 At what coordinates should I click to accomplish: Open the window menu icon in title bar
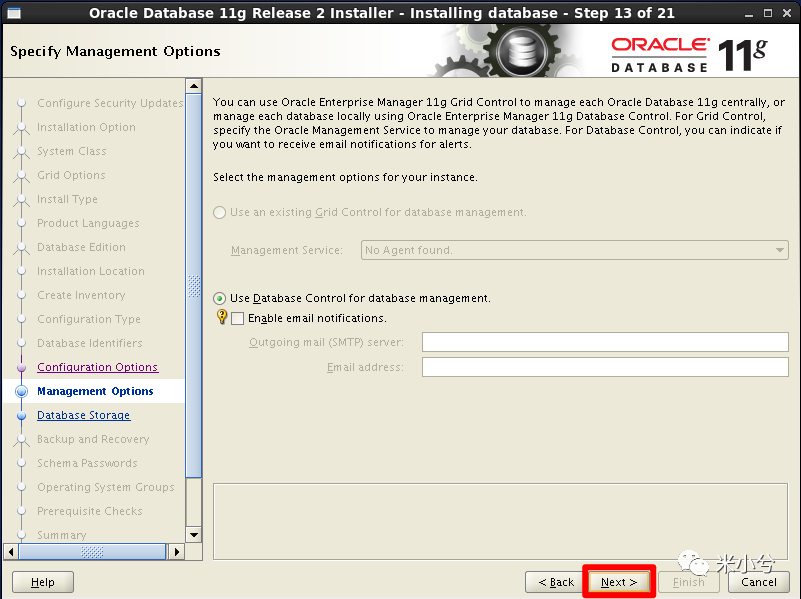[13, 13]
